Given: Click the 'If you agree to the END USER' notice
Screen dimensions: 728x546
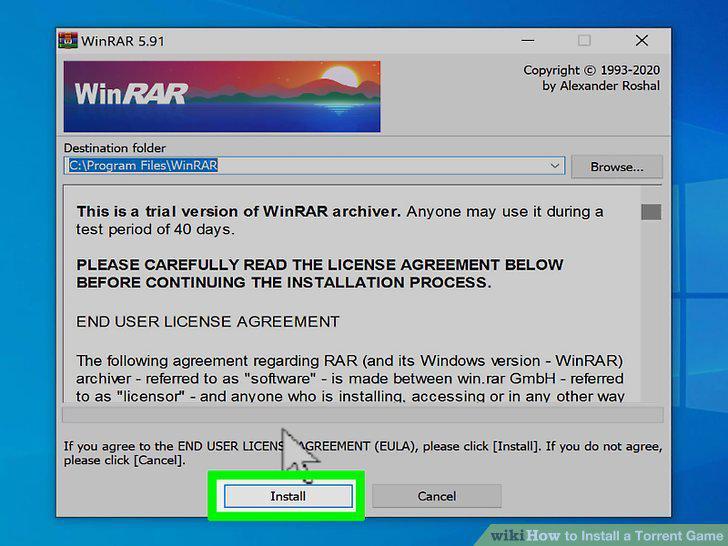Looking at the screenshot, I should 363,453.
